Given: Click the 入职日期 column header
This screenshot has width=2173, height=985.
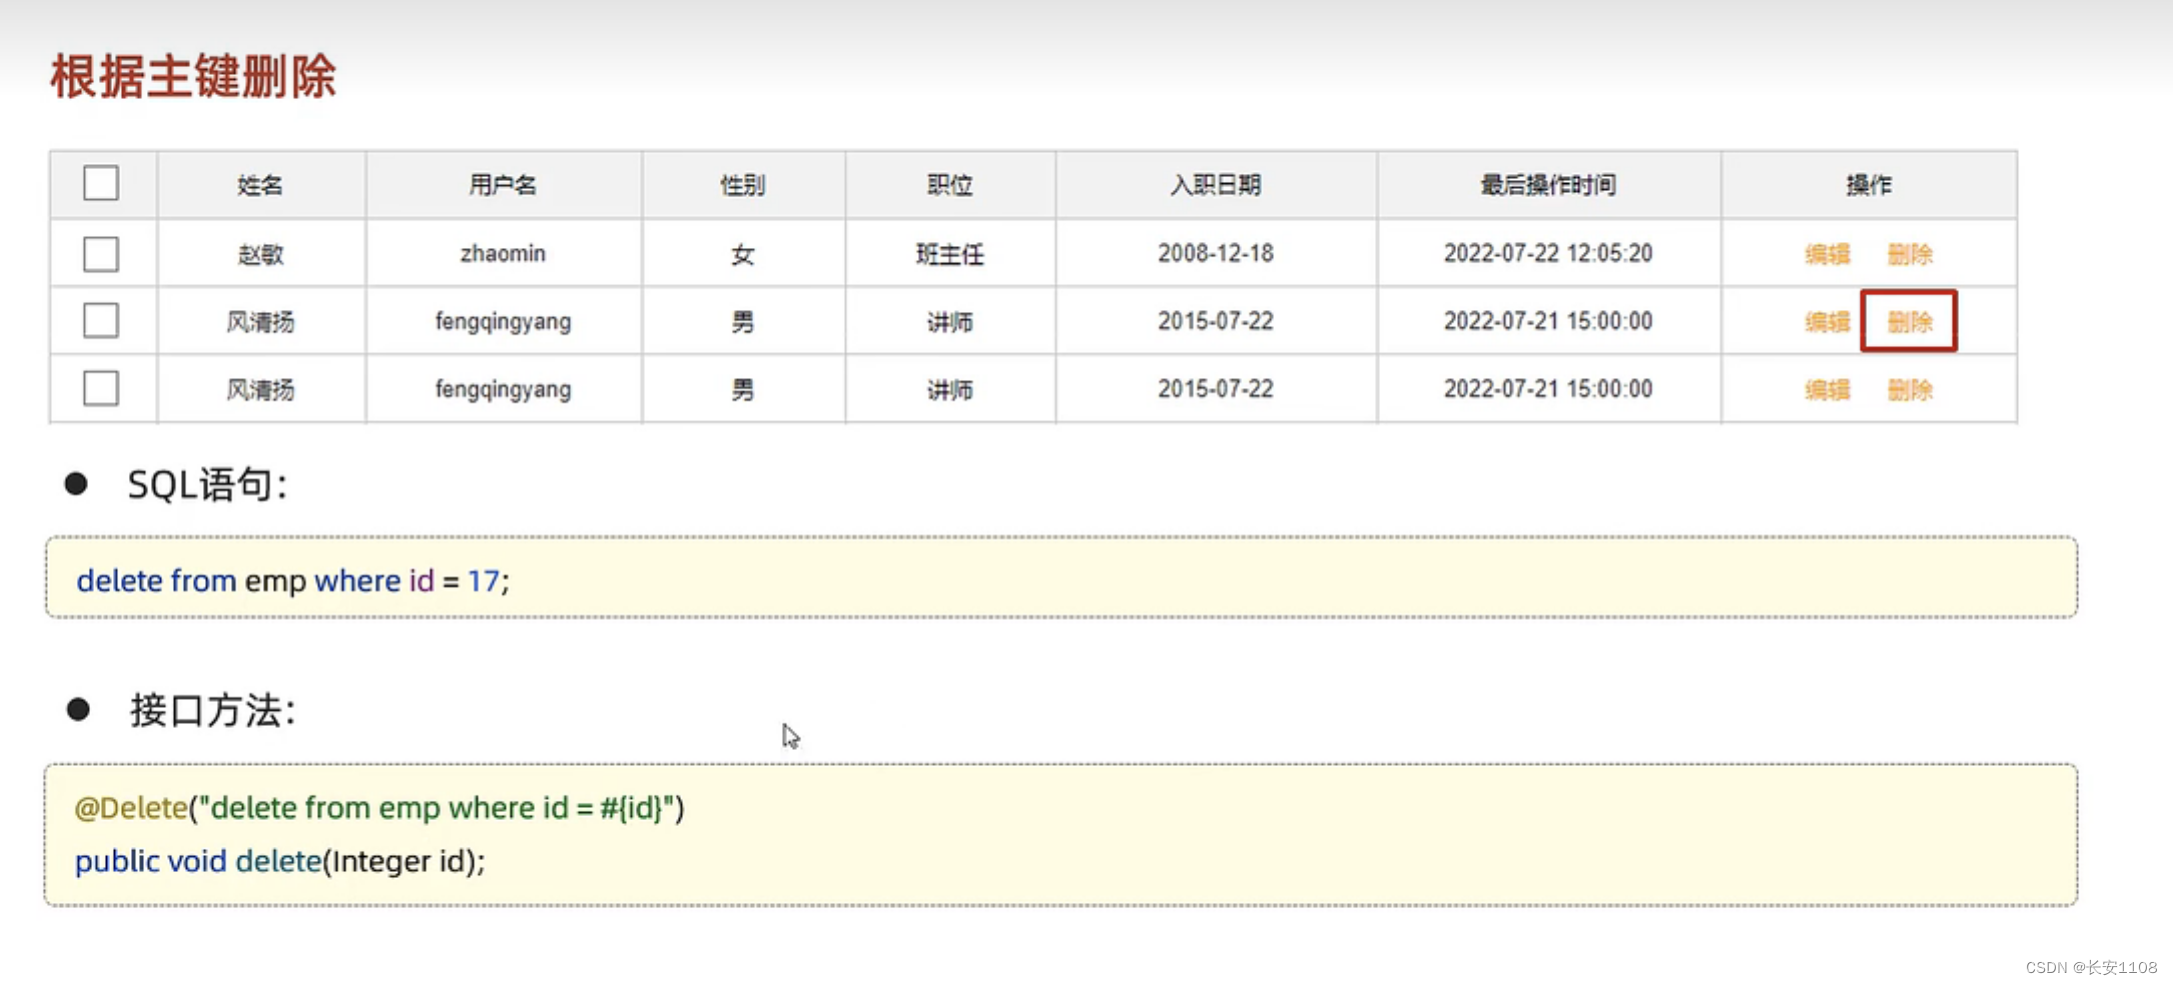Looking at the screenshot, I should click(1215, 185).
